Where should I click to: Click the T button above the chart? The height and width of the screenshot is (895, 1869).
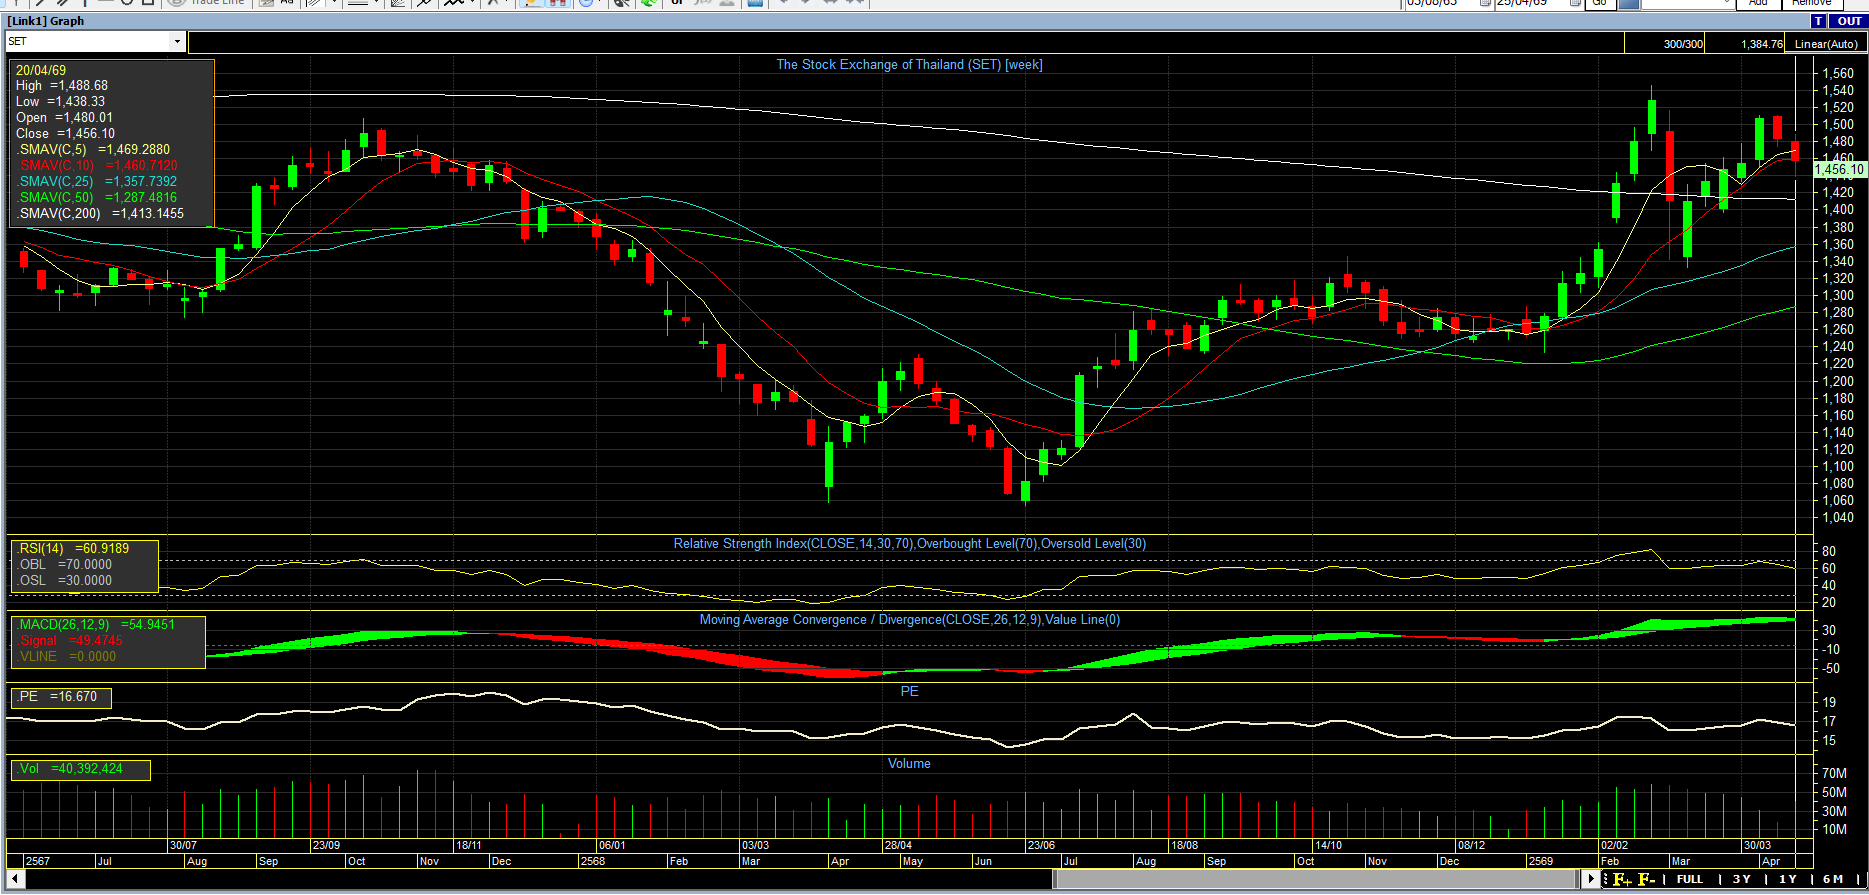click(x=1818, y=21)
